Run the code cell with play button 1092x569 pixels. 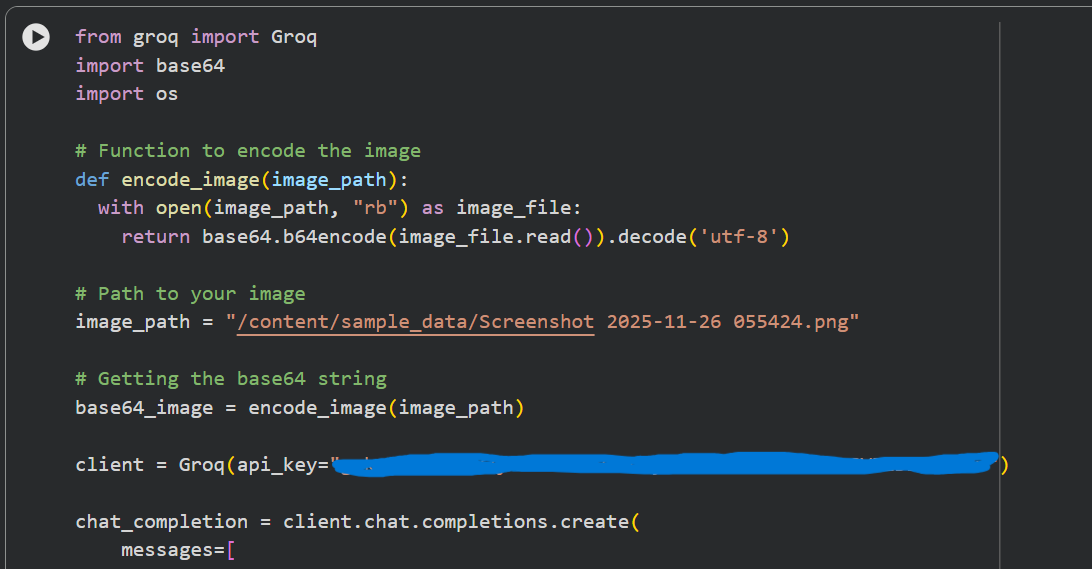[x=36, y=37]
